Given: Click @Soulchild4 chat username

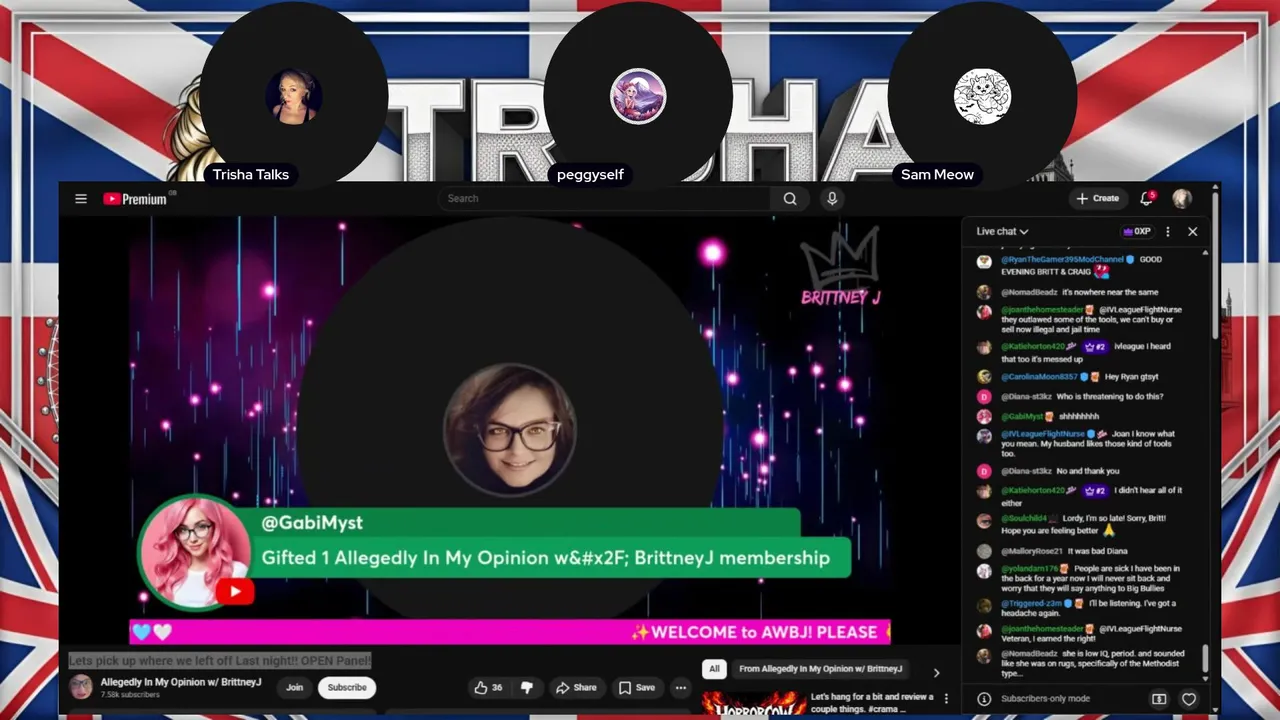Looking at the screenshot, I should coord(1024,518).
